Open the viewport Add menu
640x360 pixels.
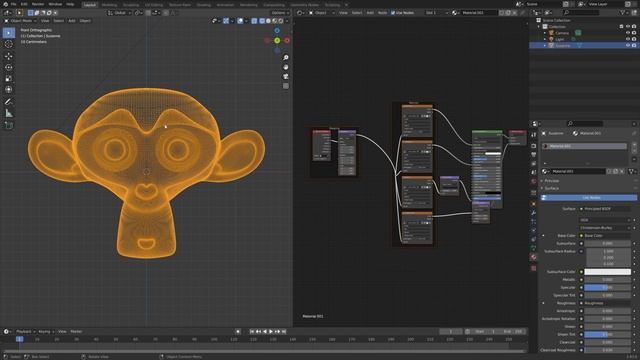[71, 21]
